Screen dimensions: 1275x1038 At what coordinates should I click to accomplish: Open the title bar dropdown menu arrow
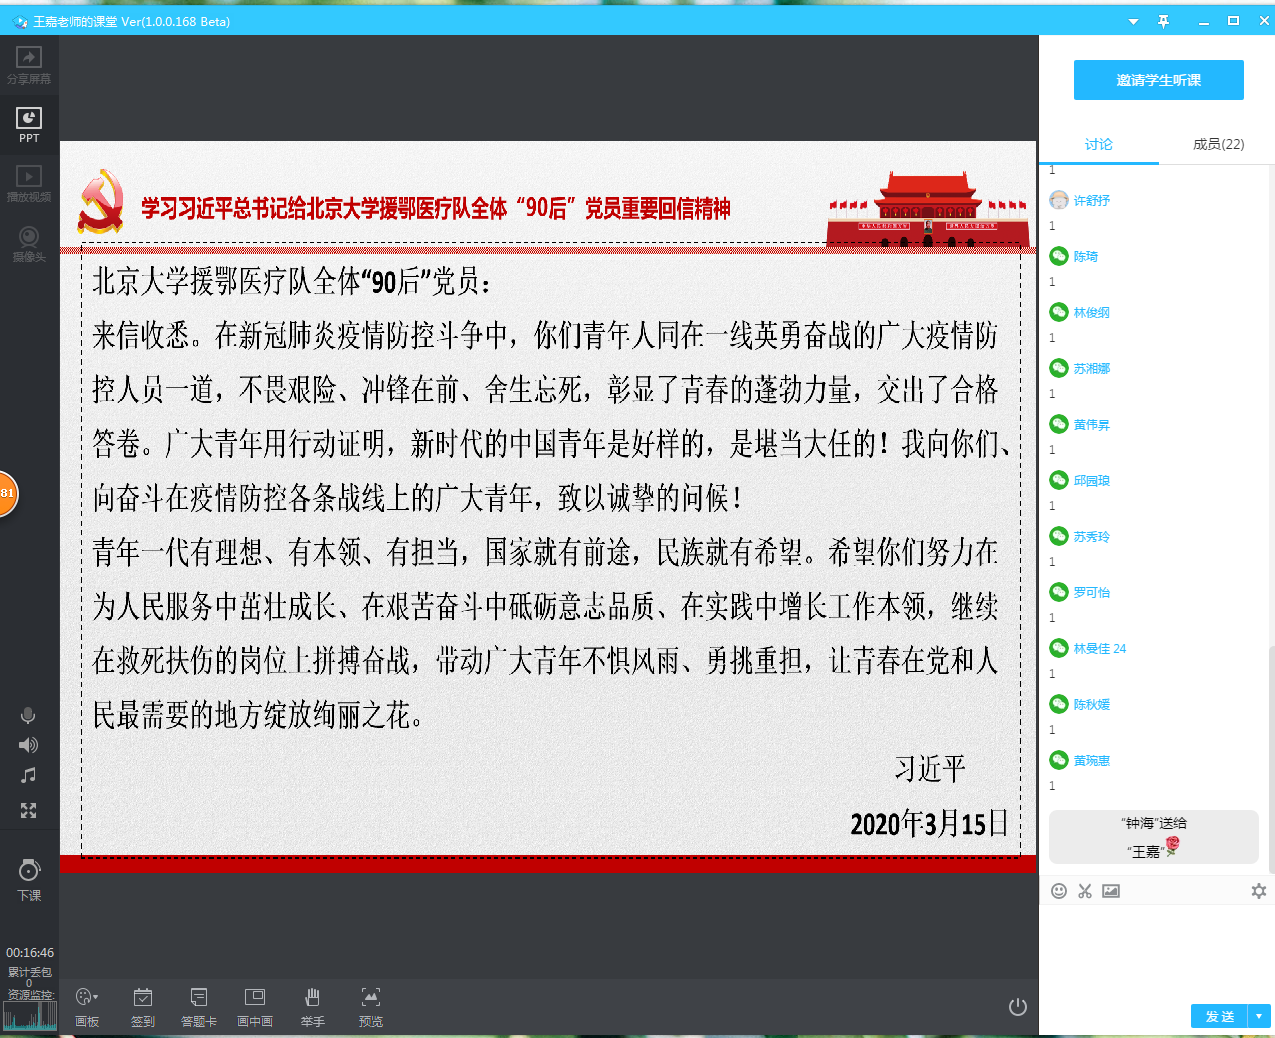pyautogui.click(x=1133, y=21)
